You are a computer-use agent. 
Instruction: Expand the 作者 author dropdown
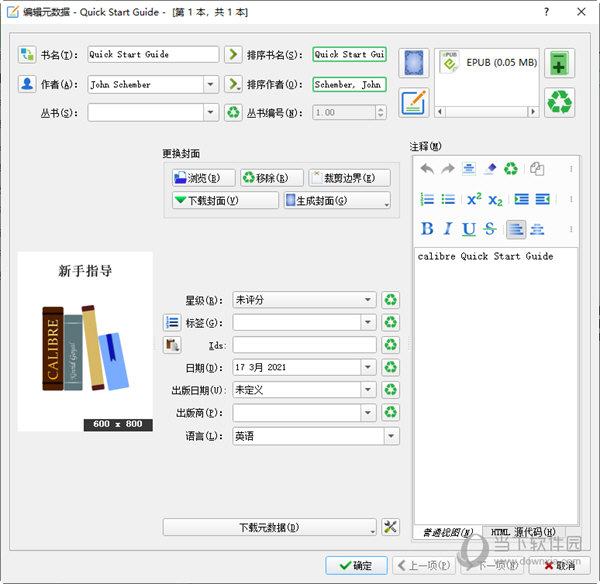[211, 85]
